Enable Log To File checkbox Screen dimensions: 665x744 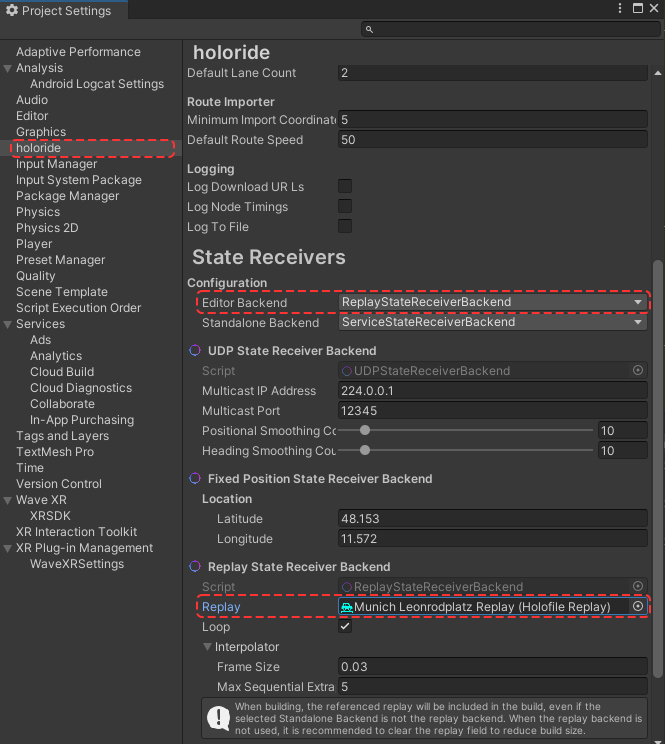345,226
